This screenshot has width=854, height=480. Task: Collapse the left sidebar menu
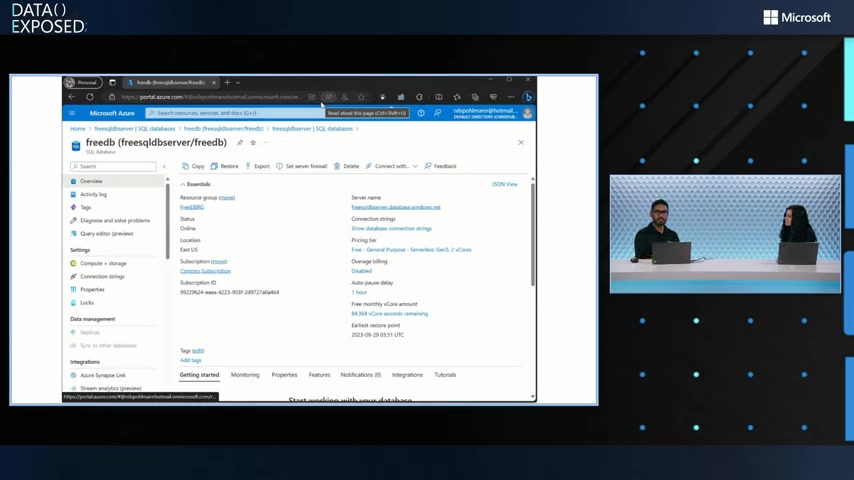point(165,167)
